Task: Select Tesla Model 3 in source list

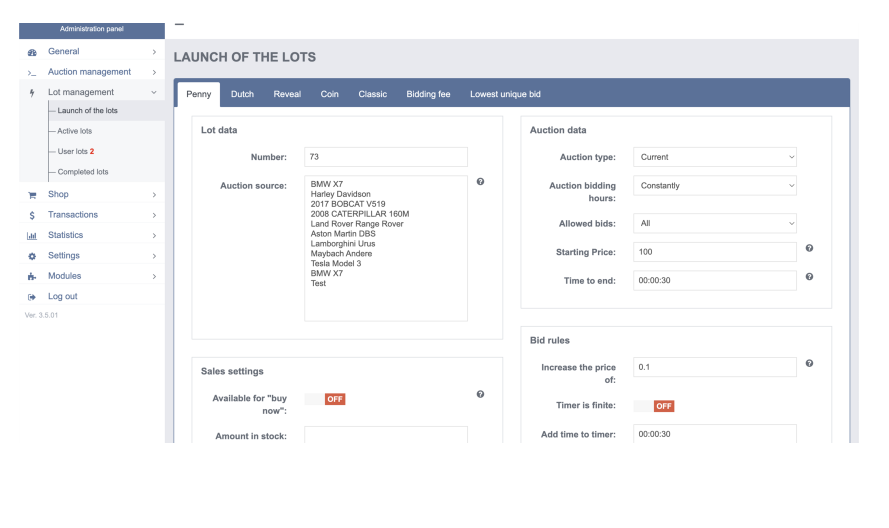Action: (x=336, y=264)
